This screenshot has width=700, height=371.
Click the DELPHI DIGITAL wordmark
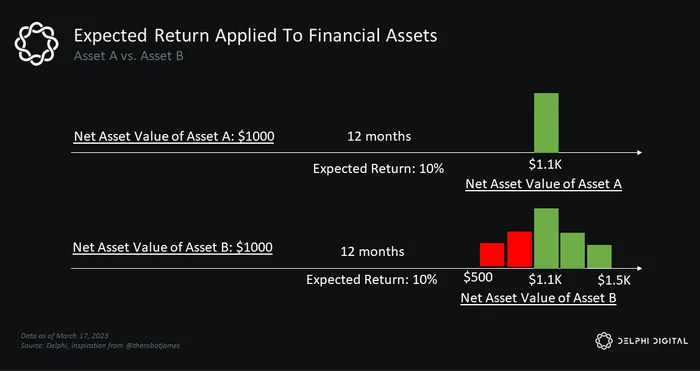pyautogui.click(x=652, y=341)
